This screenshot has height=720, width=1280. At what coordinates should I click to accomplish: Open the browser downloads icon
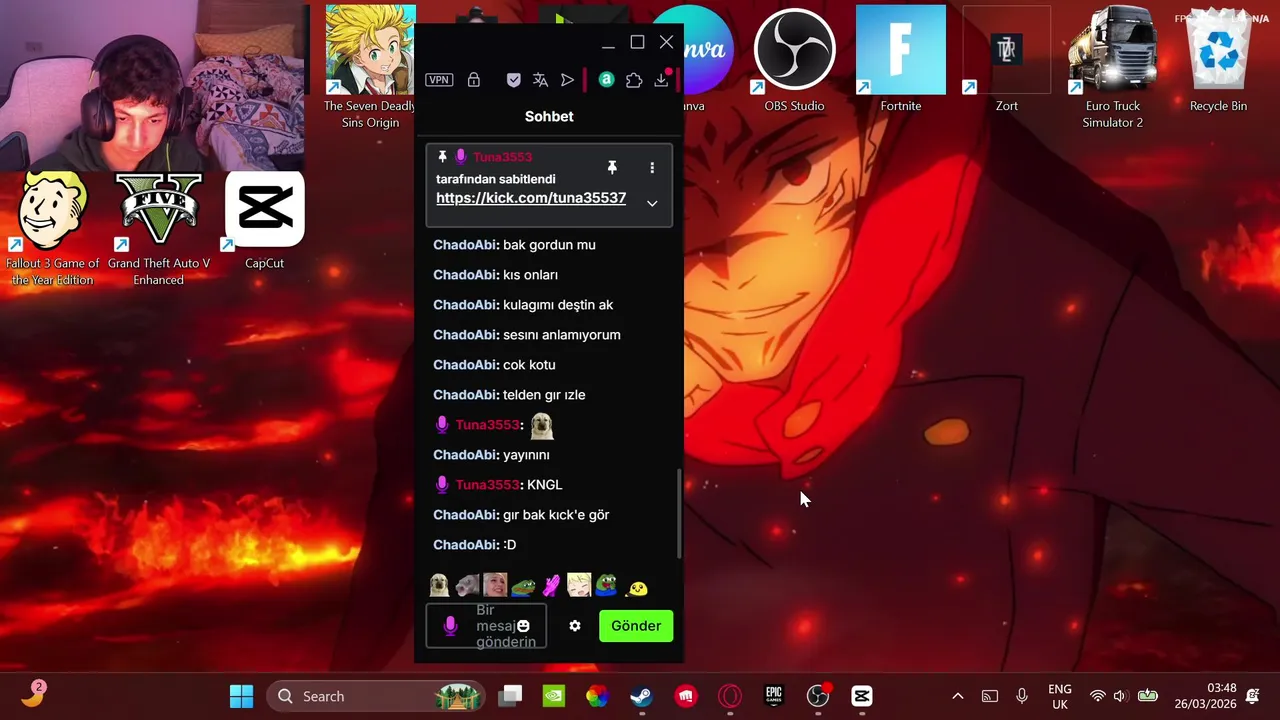[x=661, y=80]
